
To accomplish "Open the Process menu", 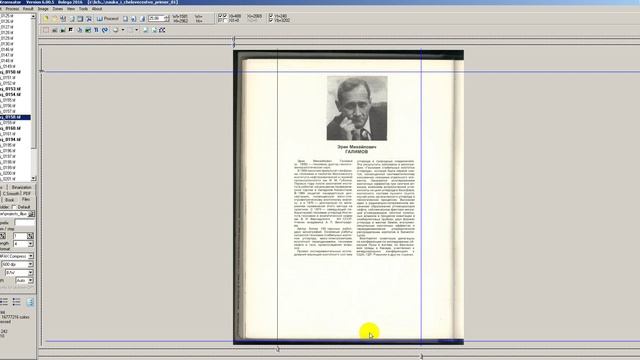I will (x=12, y=9).
